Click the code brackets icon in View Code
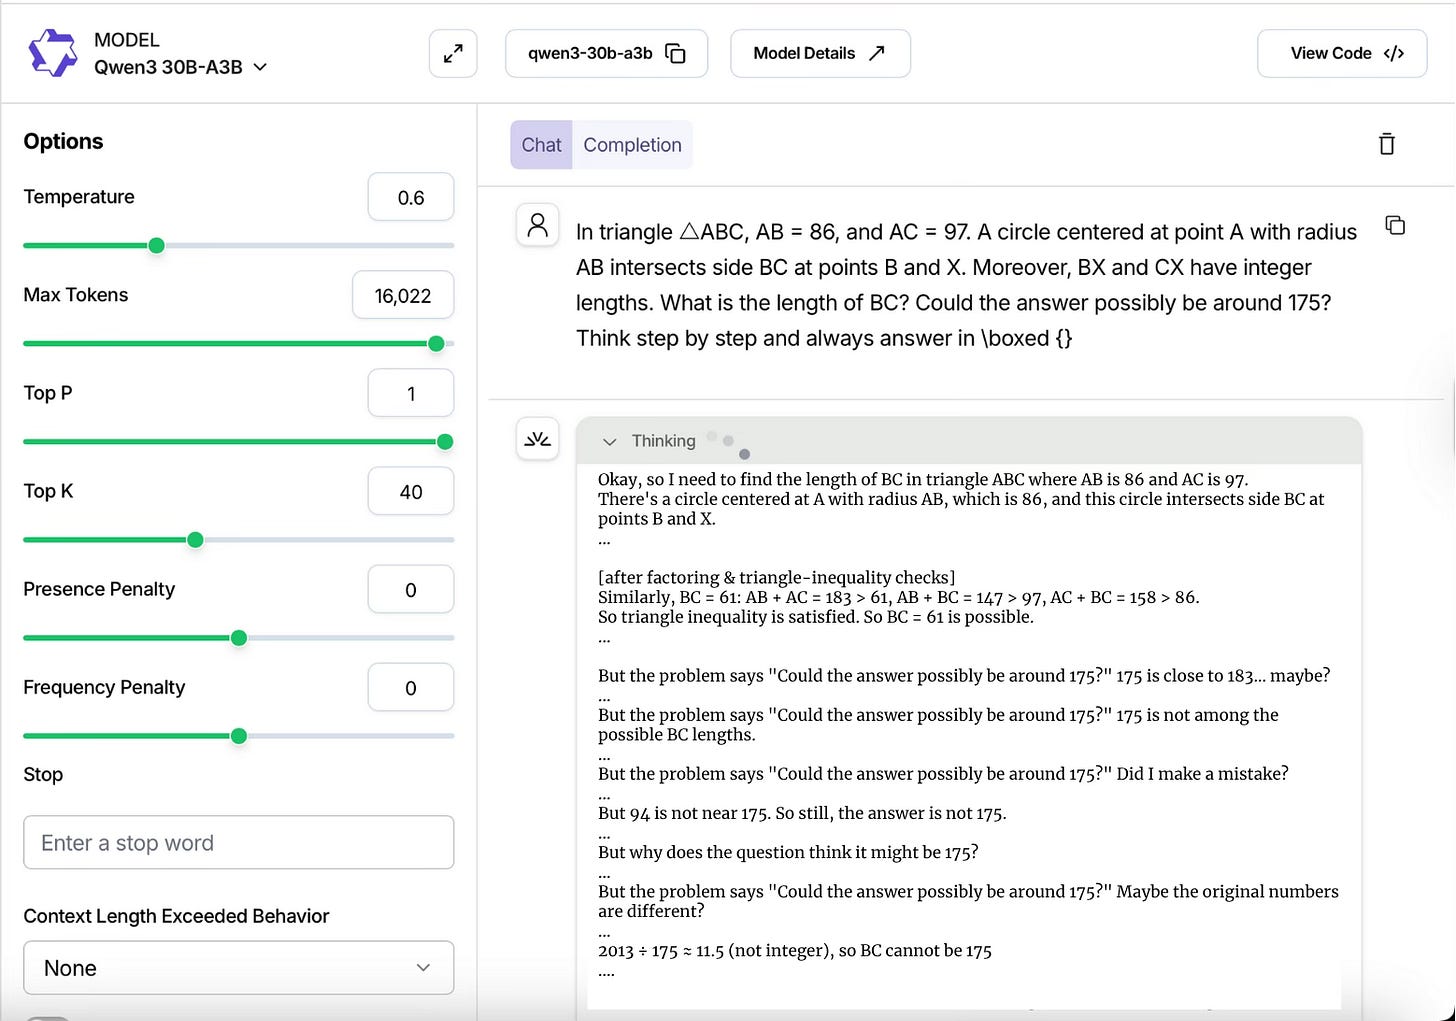The height and width of the screenshot is (1021, 1456). 1394,53
